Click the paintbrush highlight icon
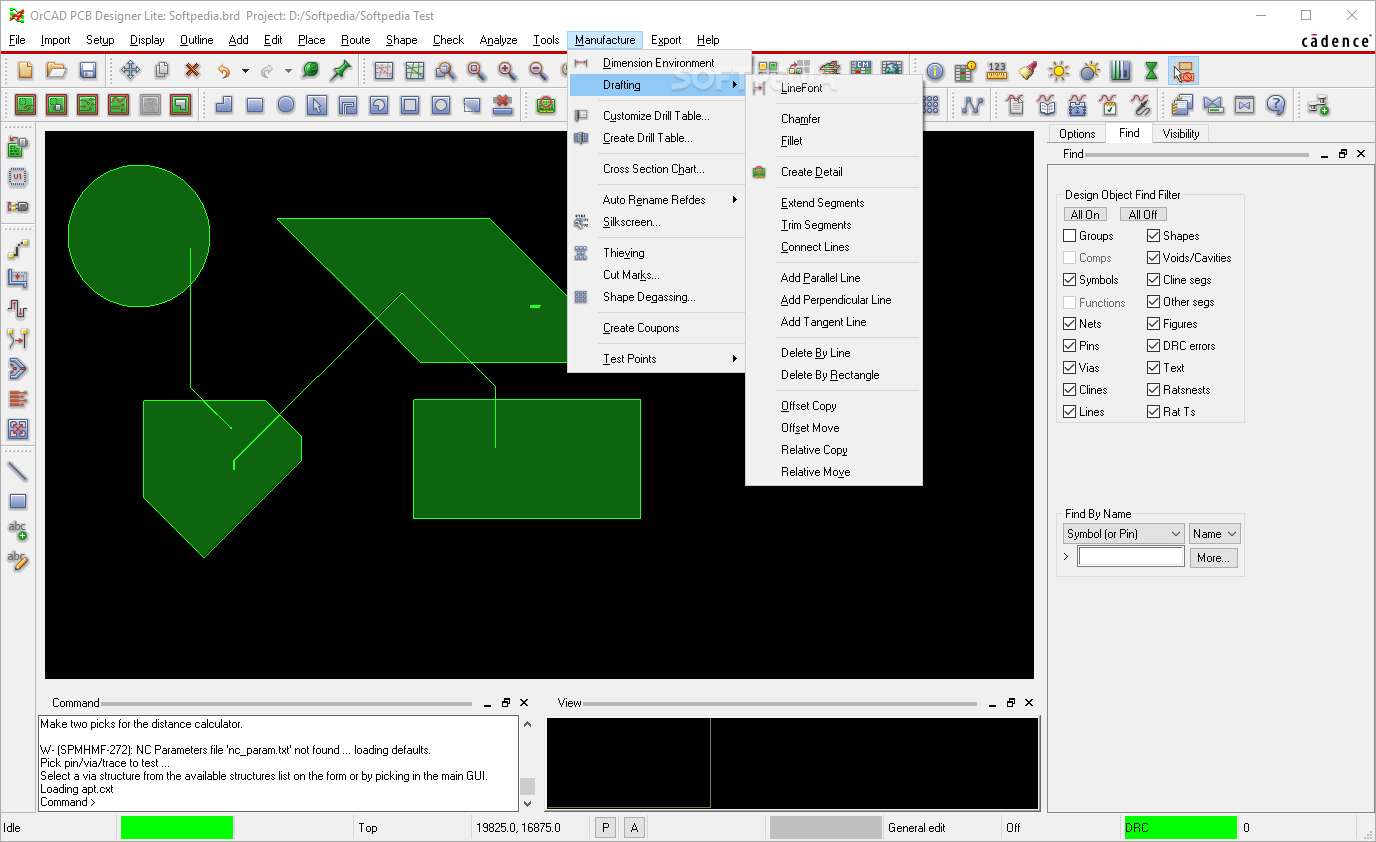Image resolution: width=1376 pixels, height=842 pixels. [1028, 71]
